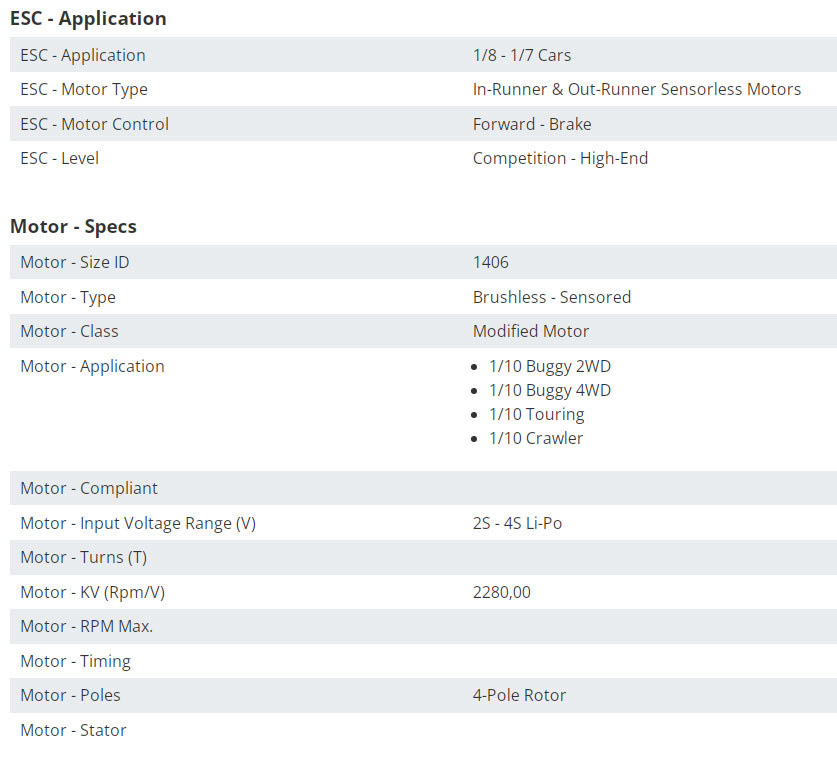Select the 'Forward - Brake' value
This screenshot has height=771, width=837.
pos(531,124)
